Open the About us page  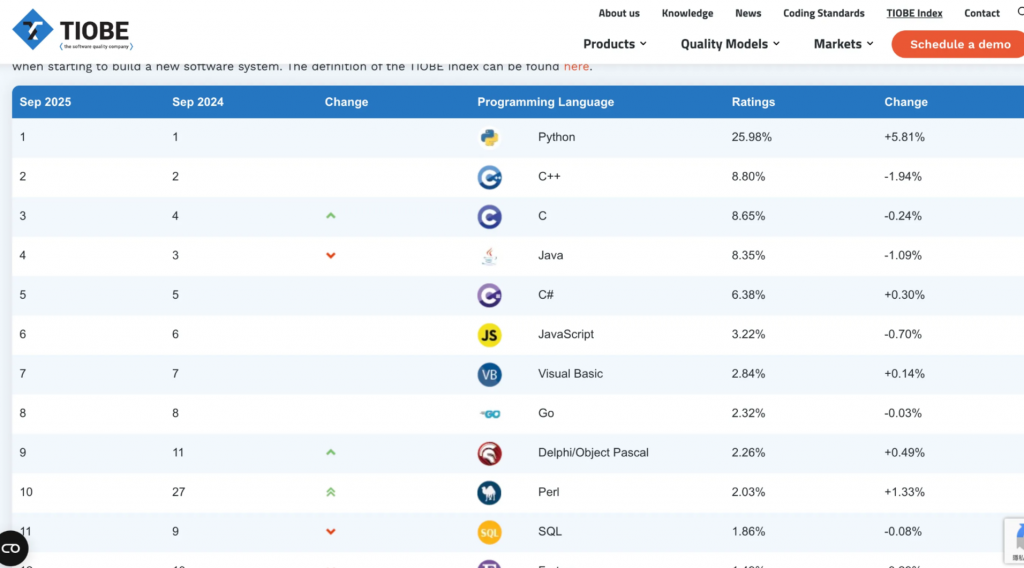click(x=619, y=13)
